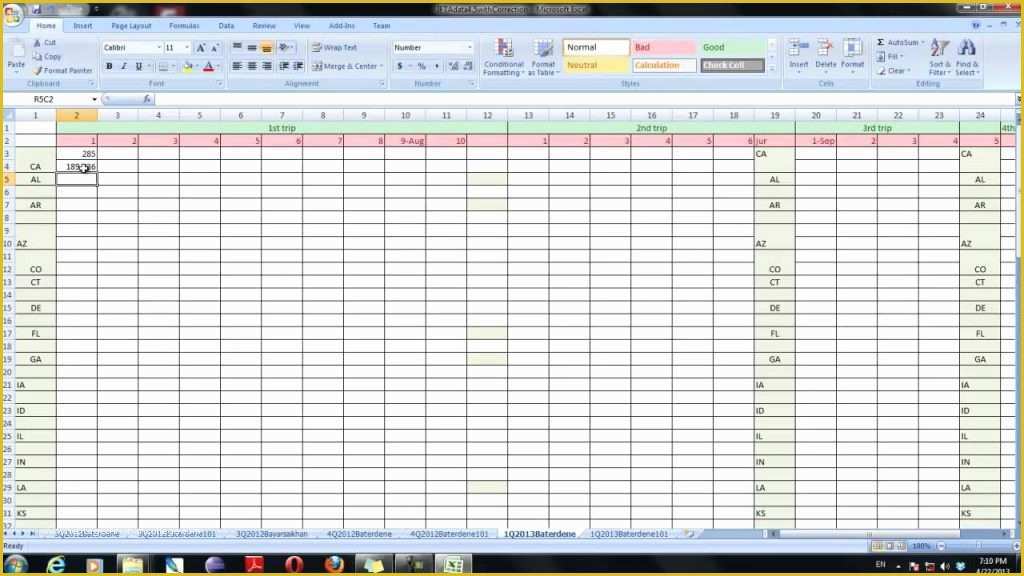Open Firefox from the taskbar

pos(334,564)
